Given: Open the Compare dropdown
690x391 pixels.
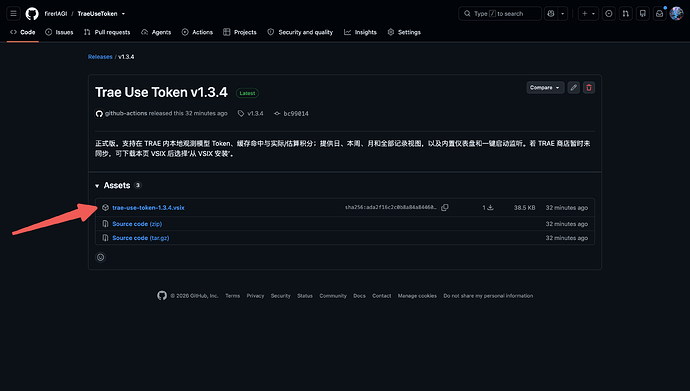Looking at the screenshot, I should (x=545, y=88).
